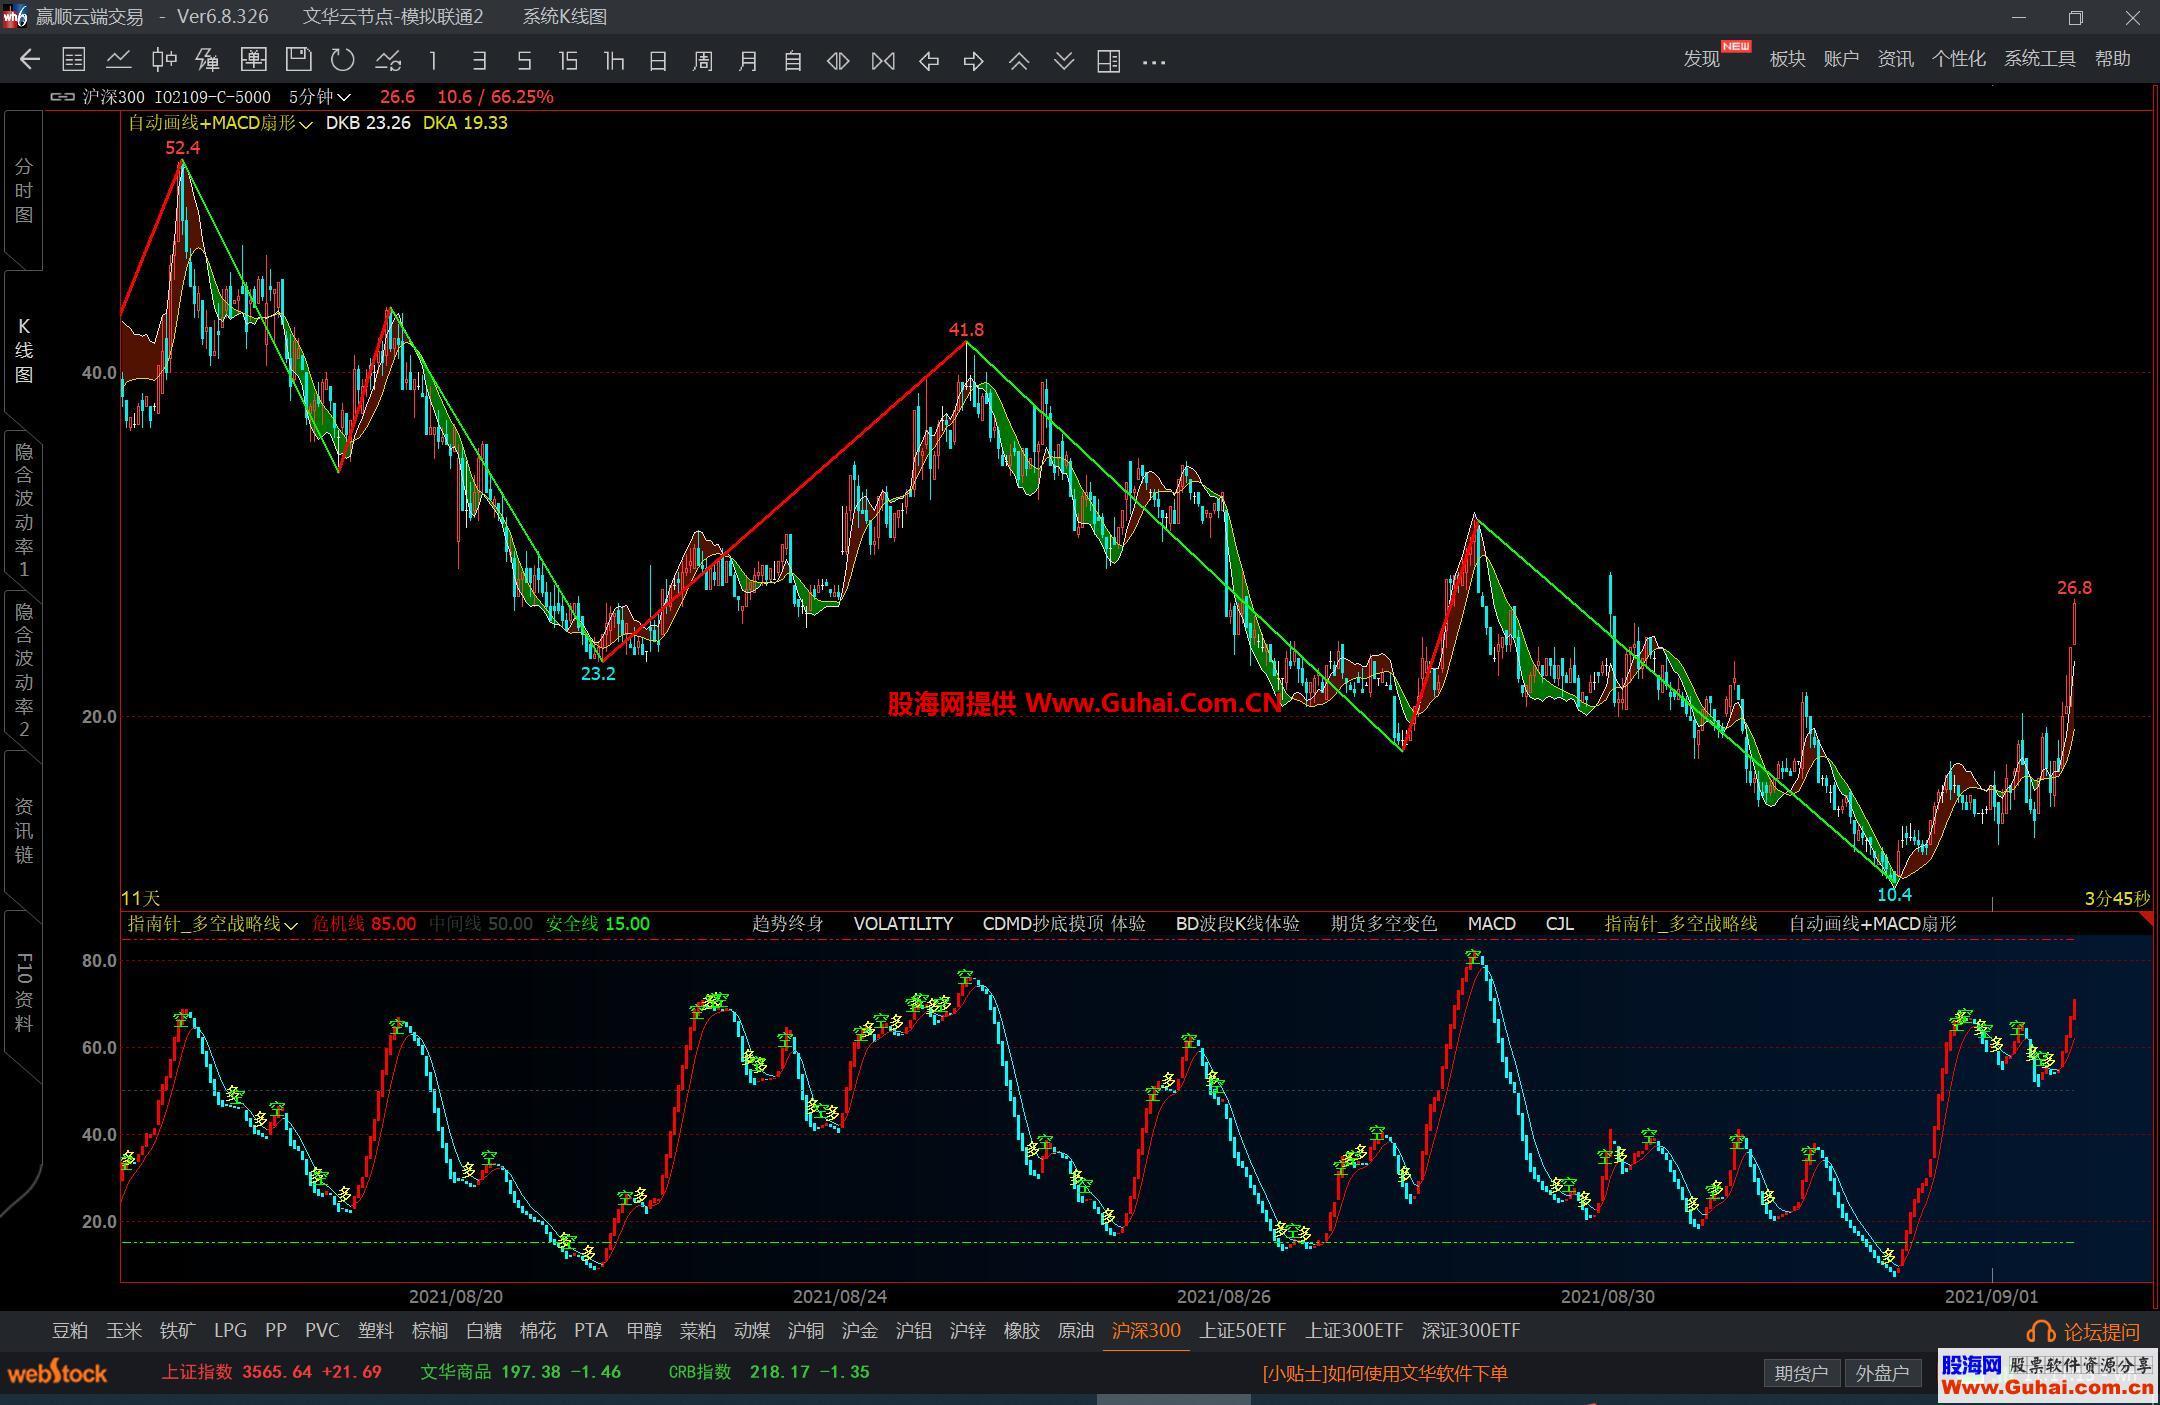Select the 沪金 commodity tab

point(859,1331)
